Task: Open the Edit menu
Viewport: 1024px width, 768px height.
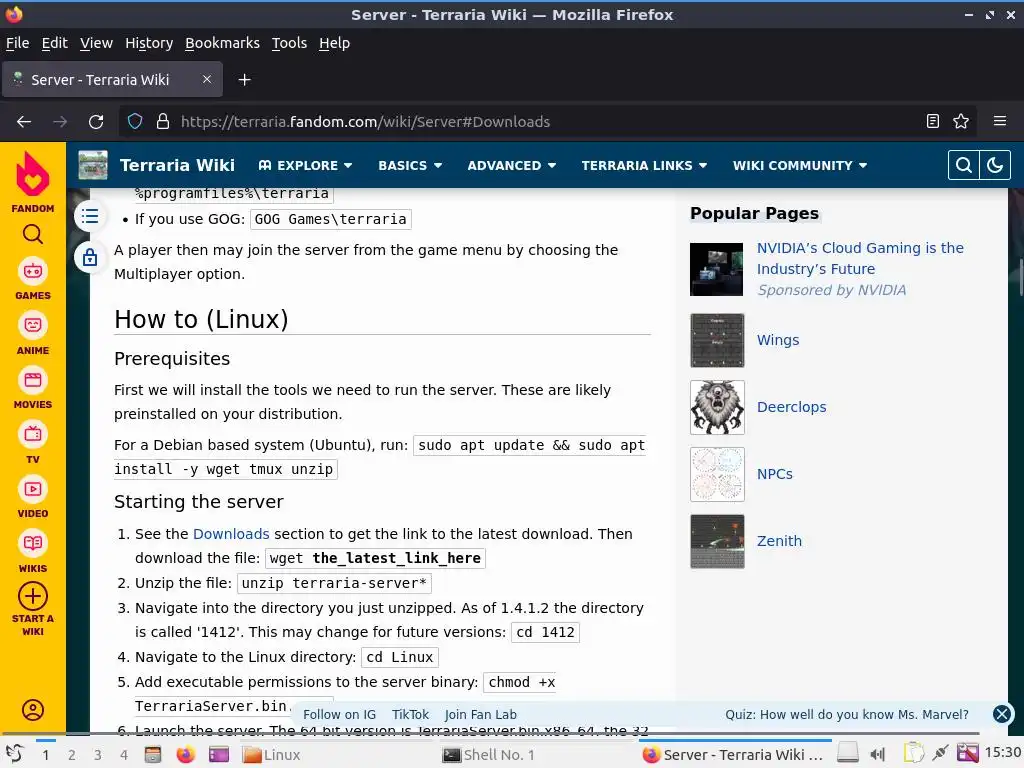Action: point(55,43)
